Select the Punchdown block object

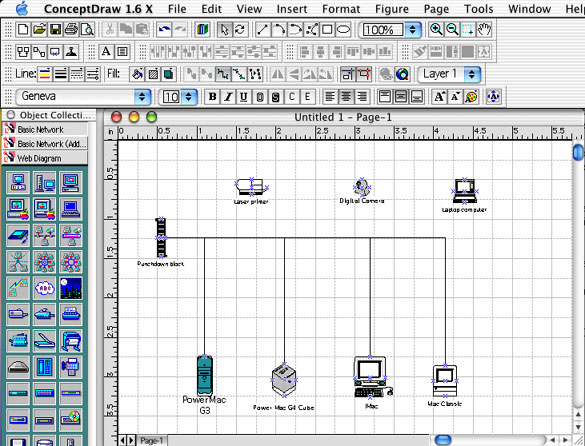[x=161, y=237]
